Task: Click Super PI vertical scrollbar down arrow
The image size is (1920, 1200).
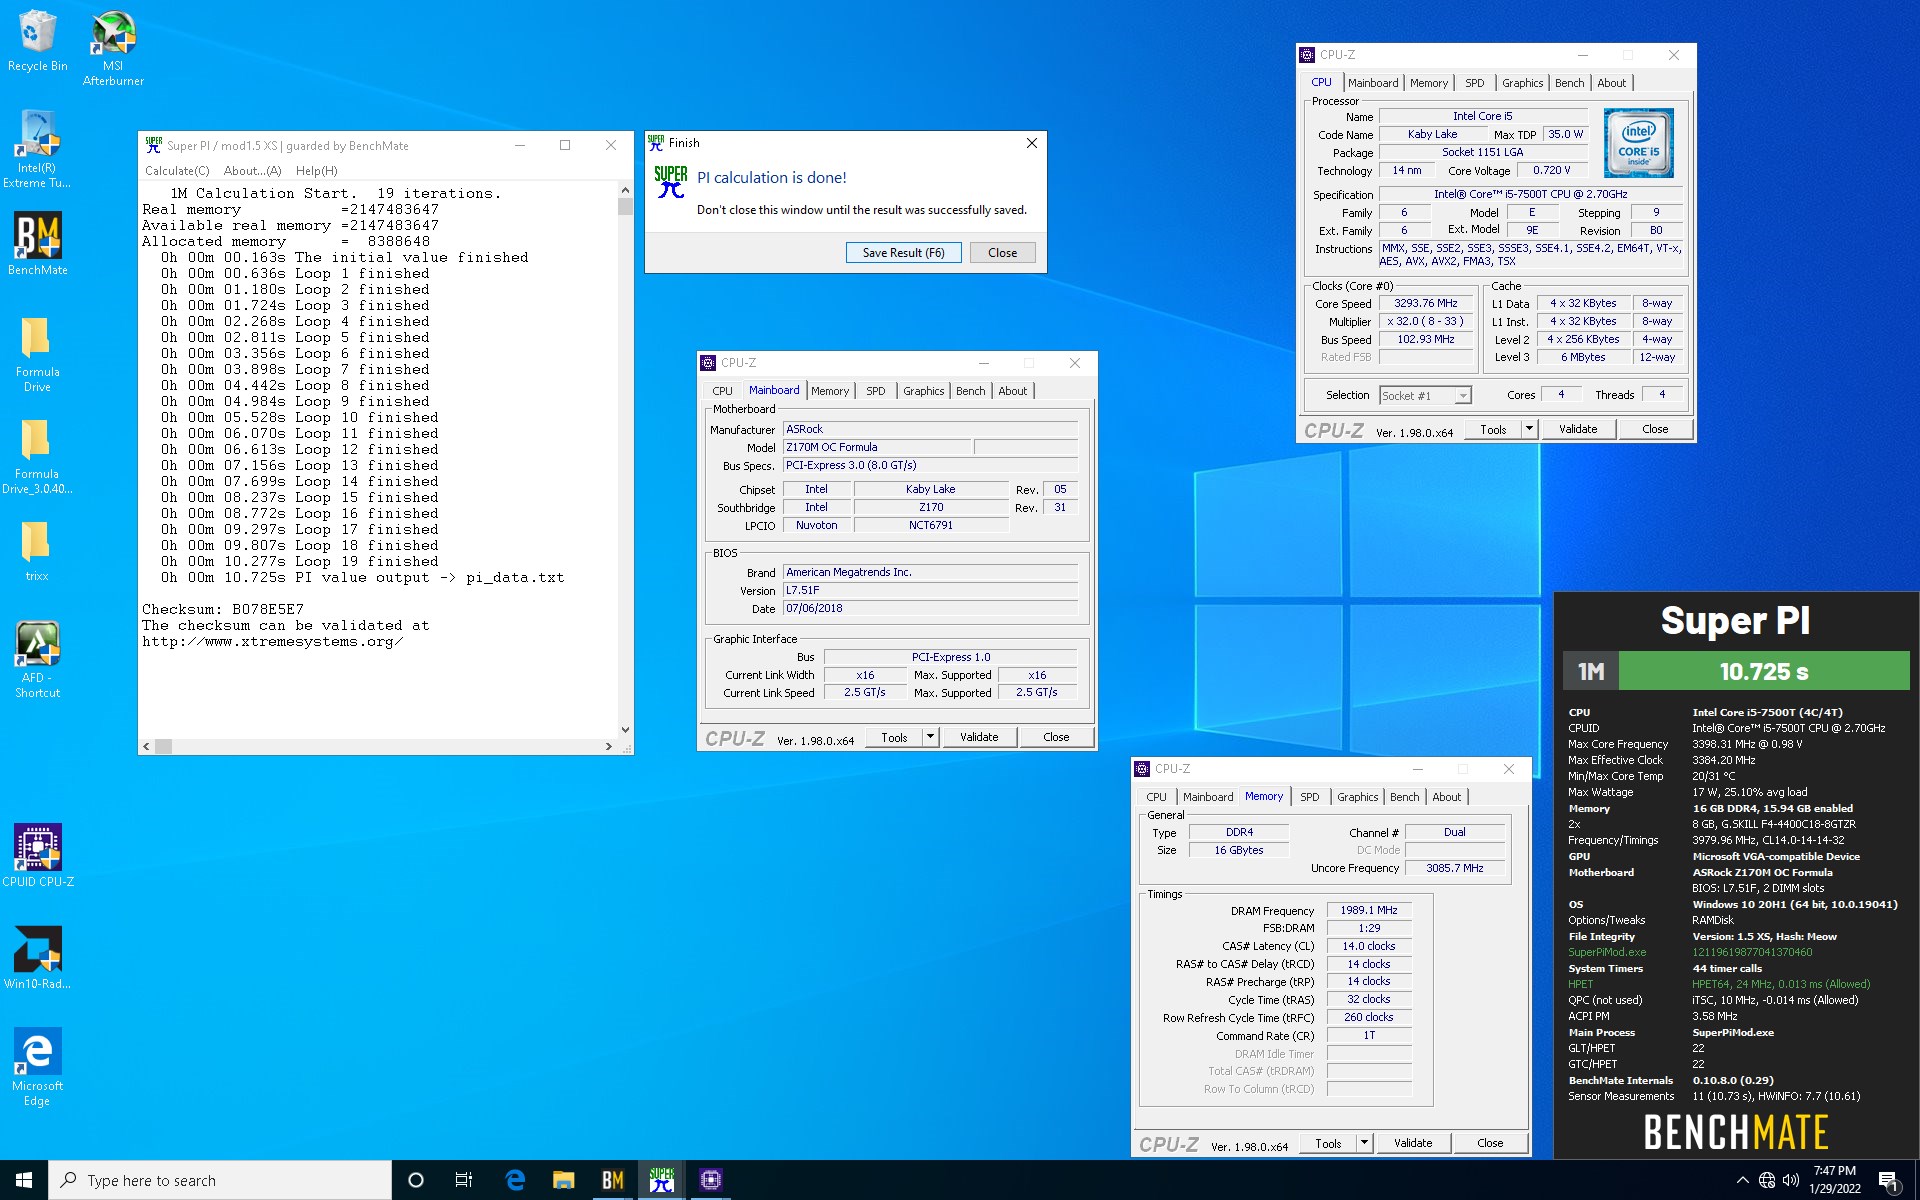Action: pyautogui.click(x=625, y=730)
